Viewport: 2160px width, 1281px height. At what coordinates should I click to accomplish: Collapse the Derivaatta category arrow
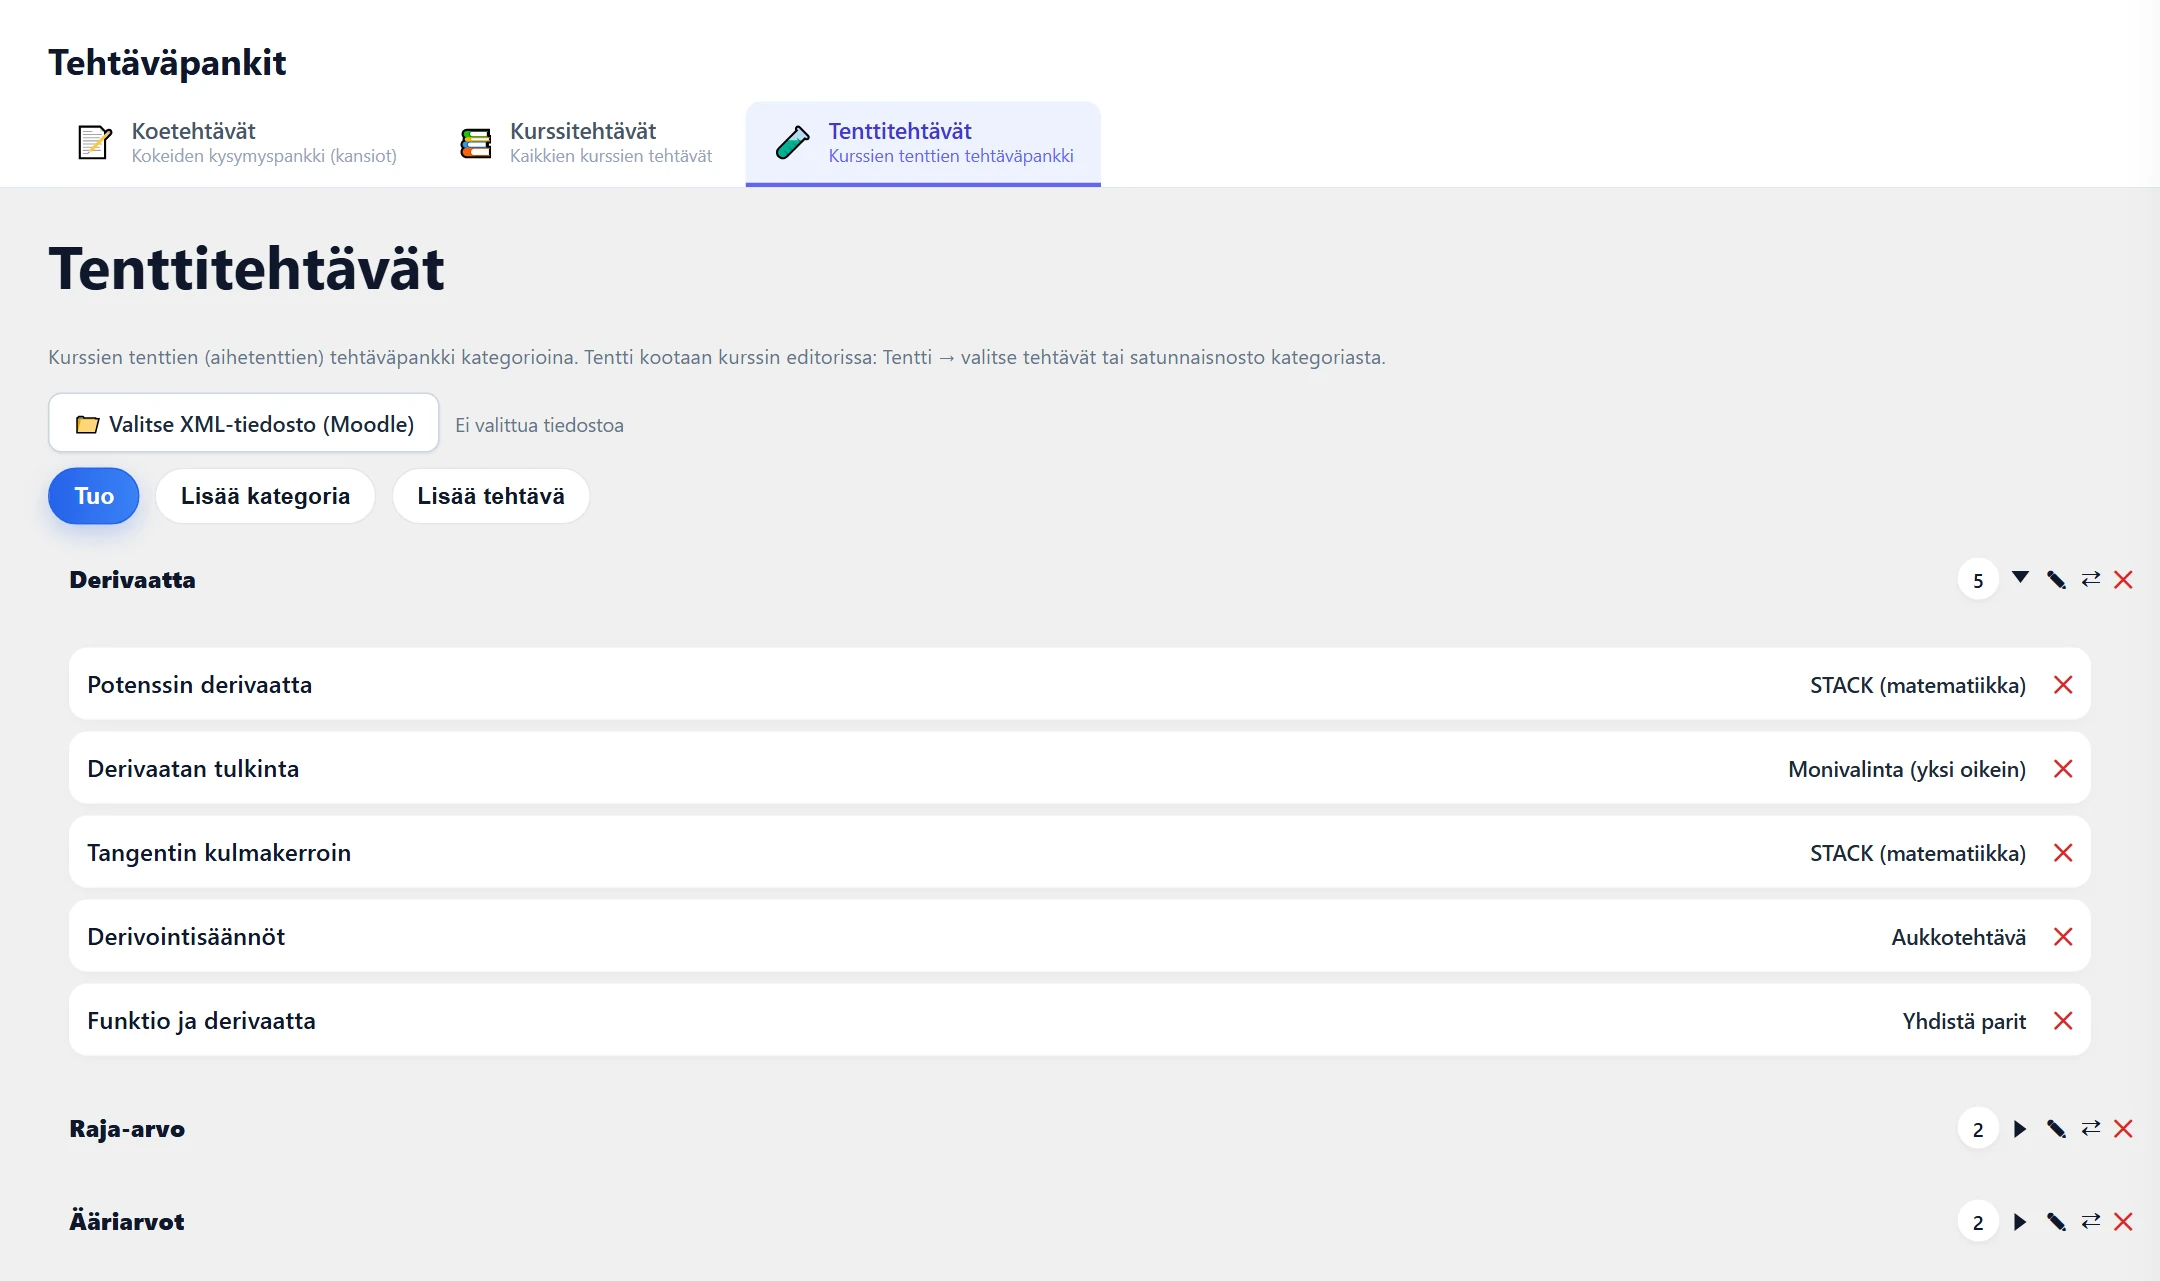pos(2020,578)
